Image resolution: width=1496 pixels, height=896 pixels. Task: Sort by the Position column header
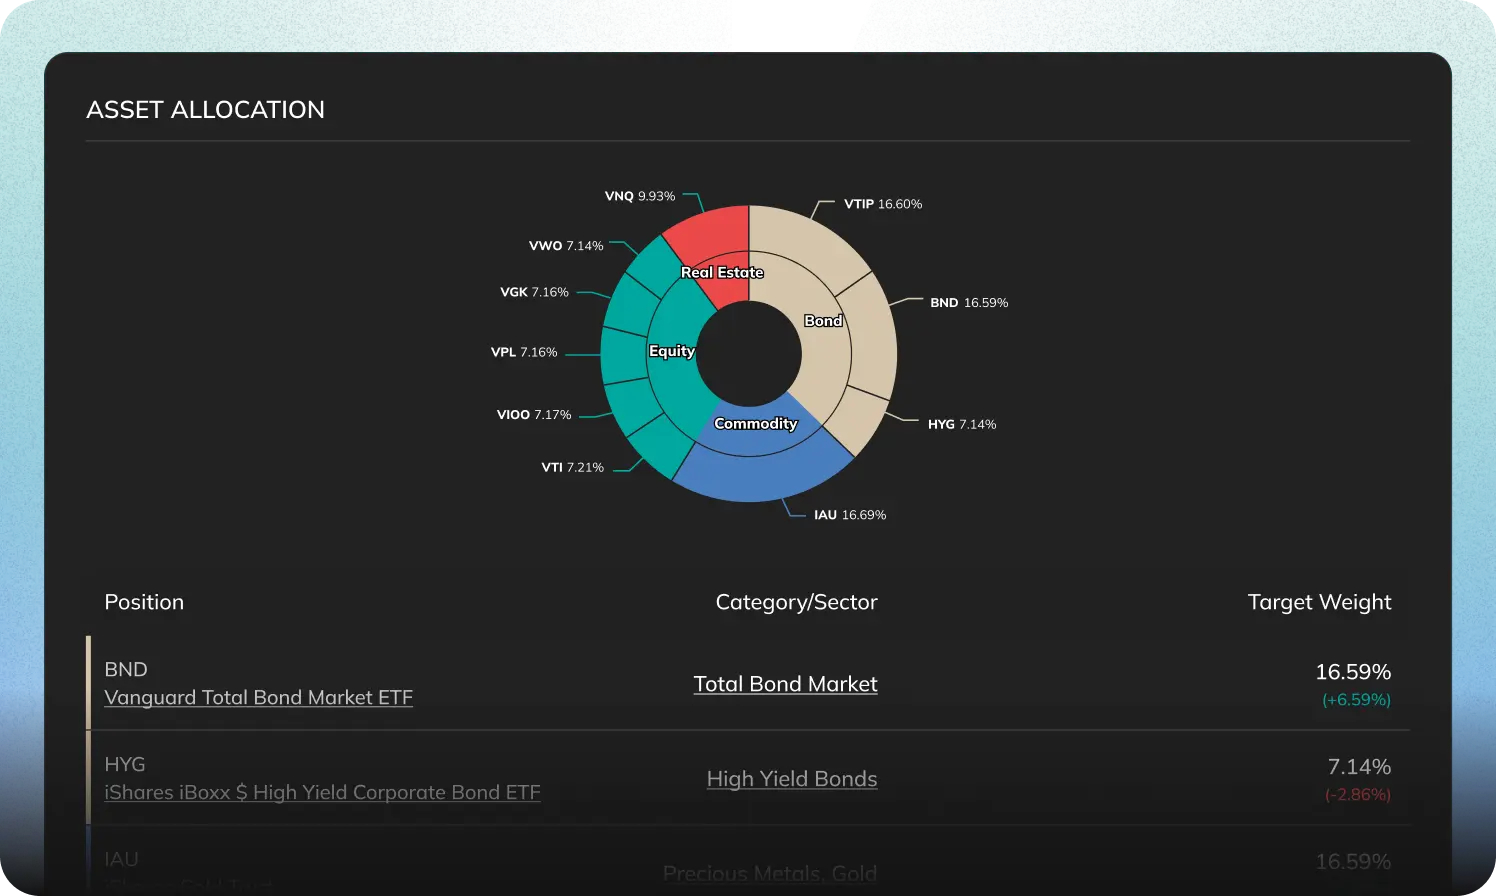[144, 602]
